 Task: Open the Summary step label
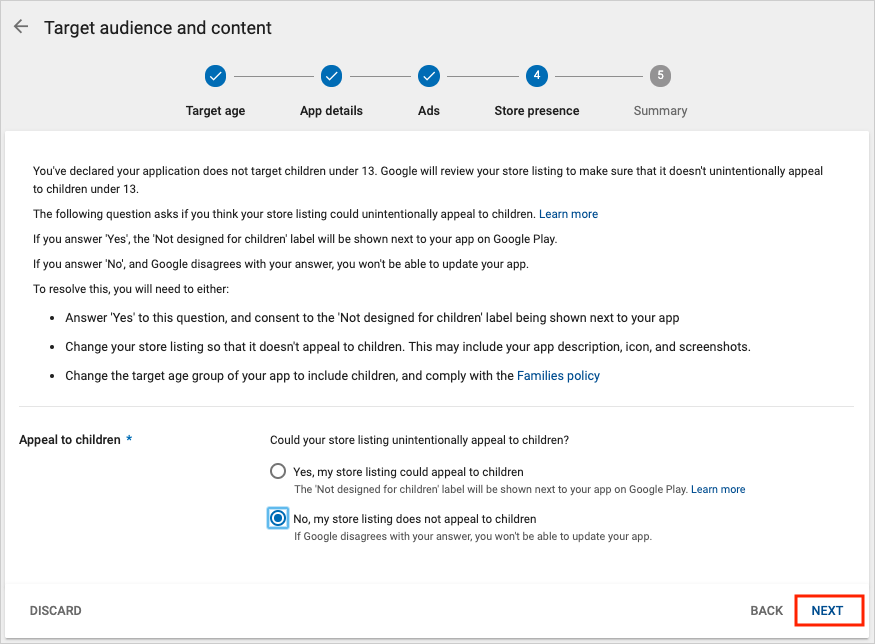660,110
